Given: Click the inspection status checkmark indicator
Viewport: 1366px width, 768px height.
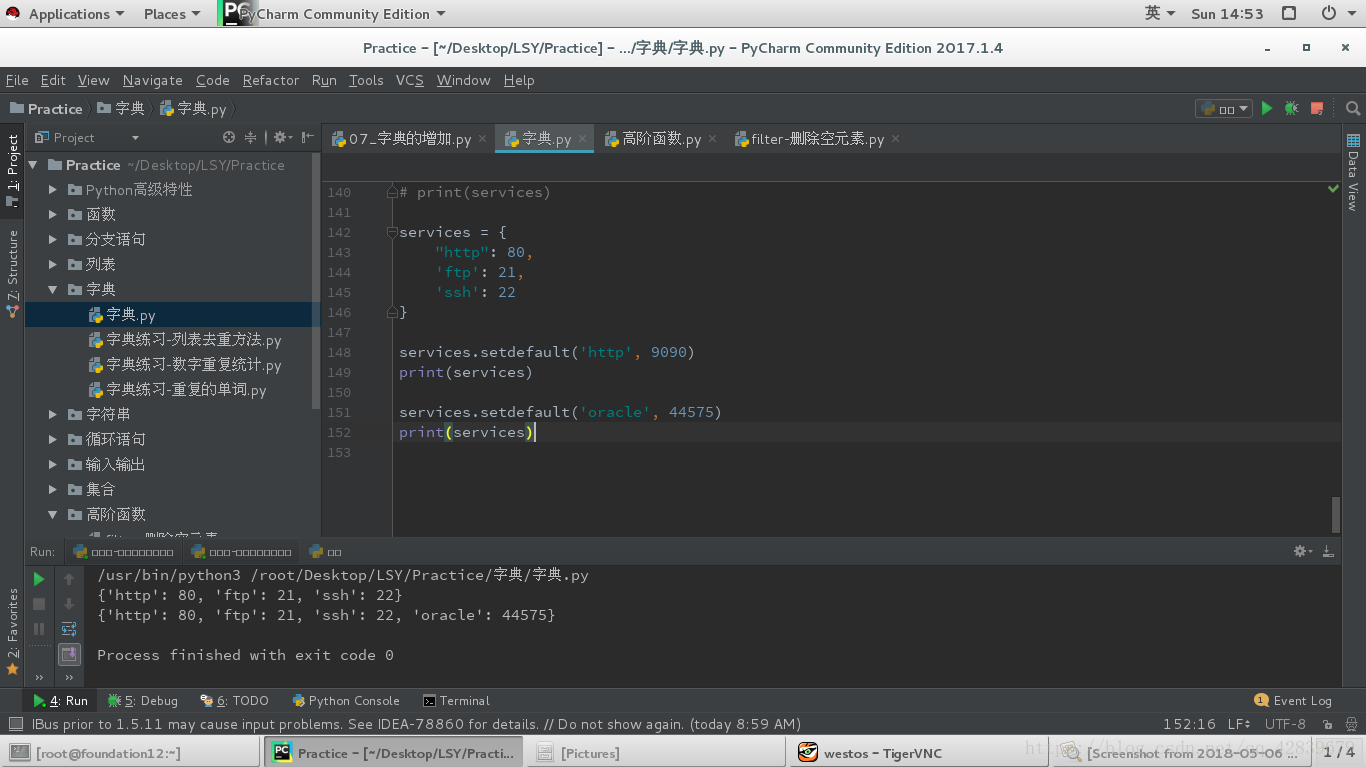Looking at the screenshot, I should pos(1333,188).
